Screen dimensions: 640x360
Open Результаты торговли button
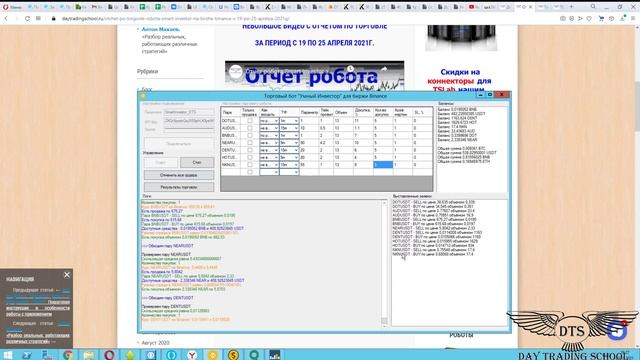[x=179, y=187]
